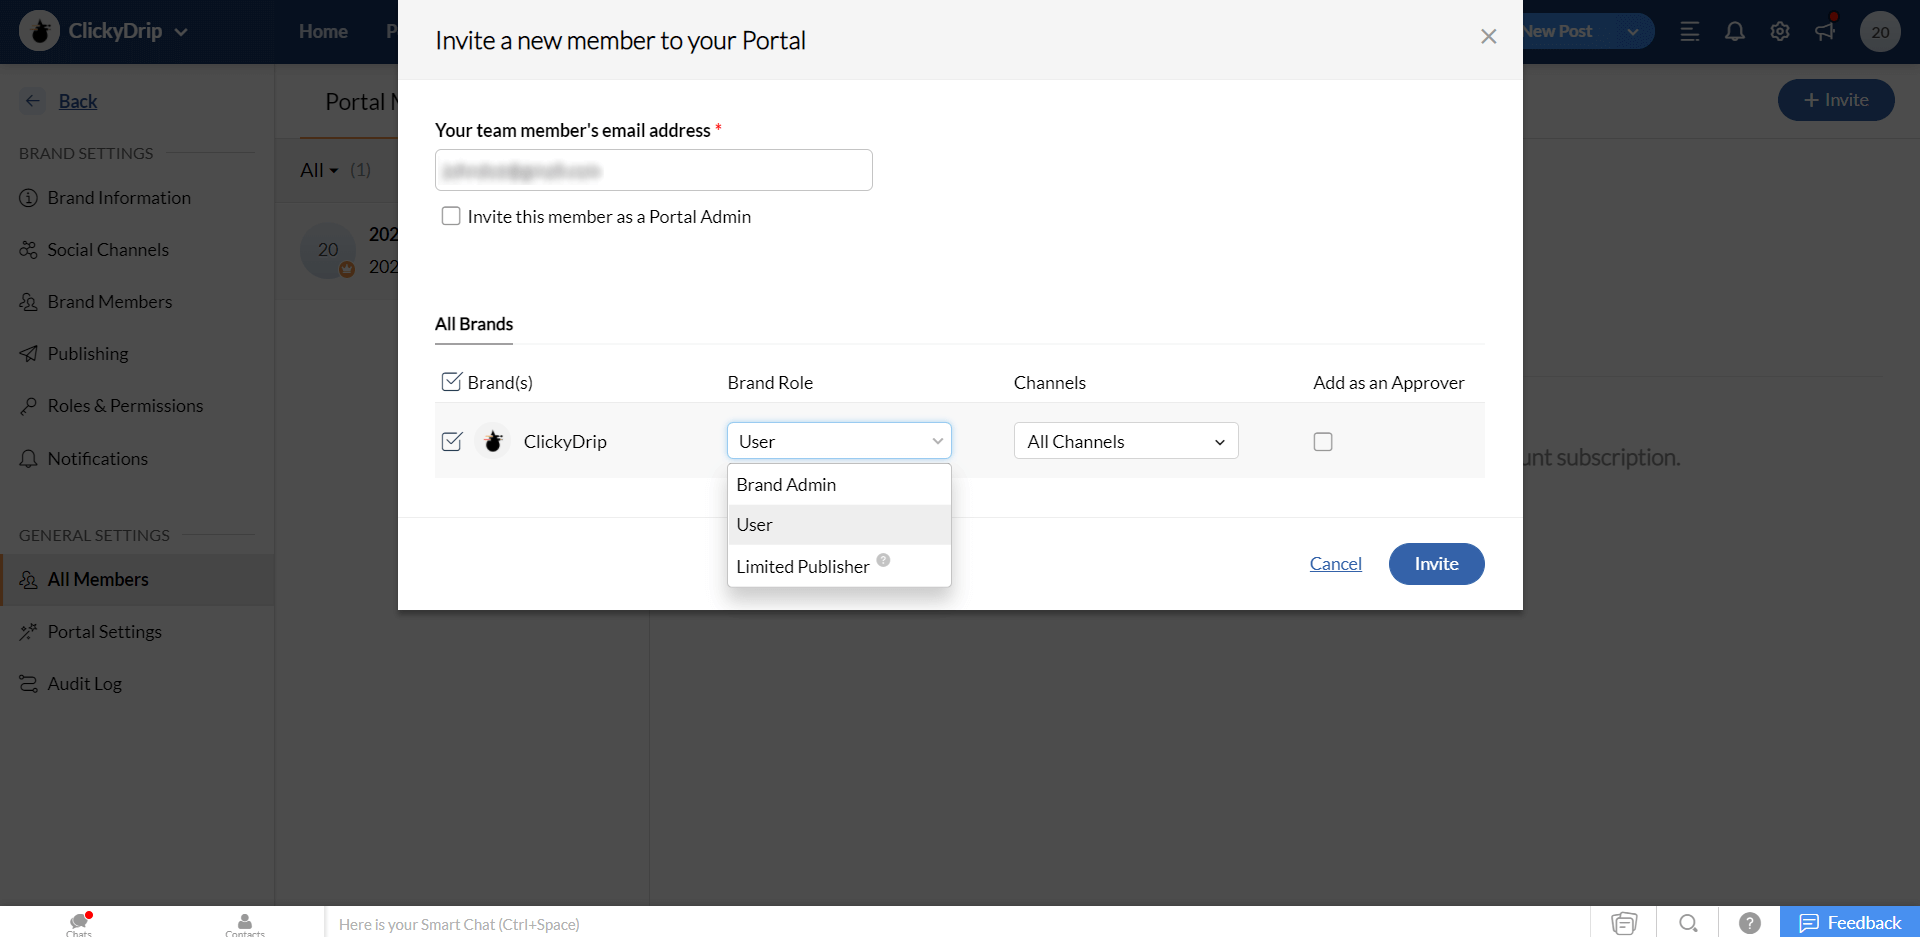Open the ClickyDrip brand switcher dropdown

[181, 32]
